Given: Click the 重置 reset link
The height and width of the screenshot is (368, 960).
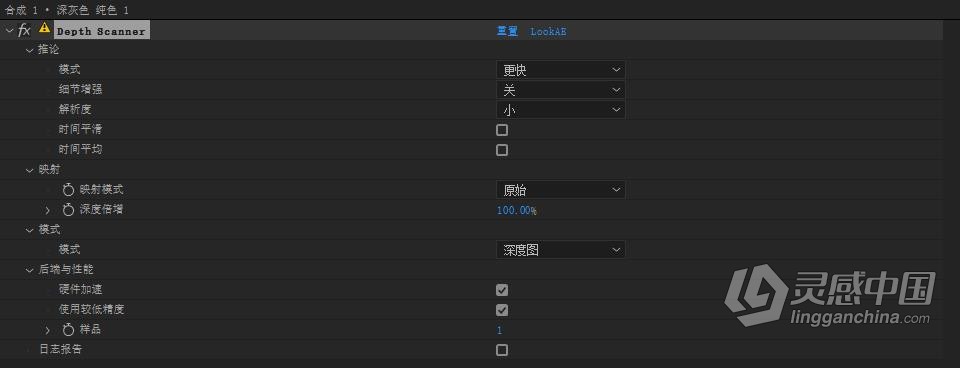Looking at the screenshot, I should pos(507,31).
